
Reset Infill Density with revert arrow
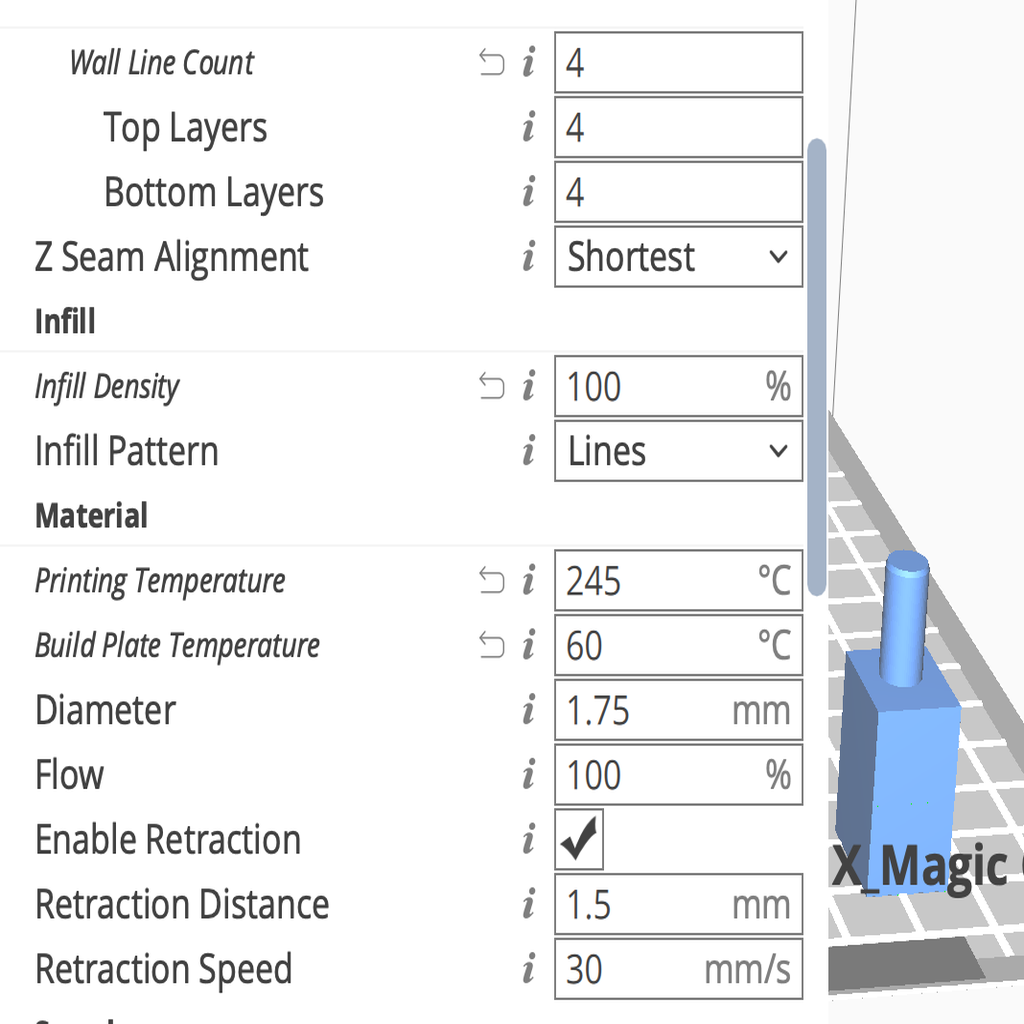point(491,386)
